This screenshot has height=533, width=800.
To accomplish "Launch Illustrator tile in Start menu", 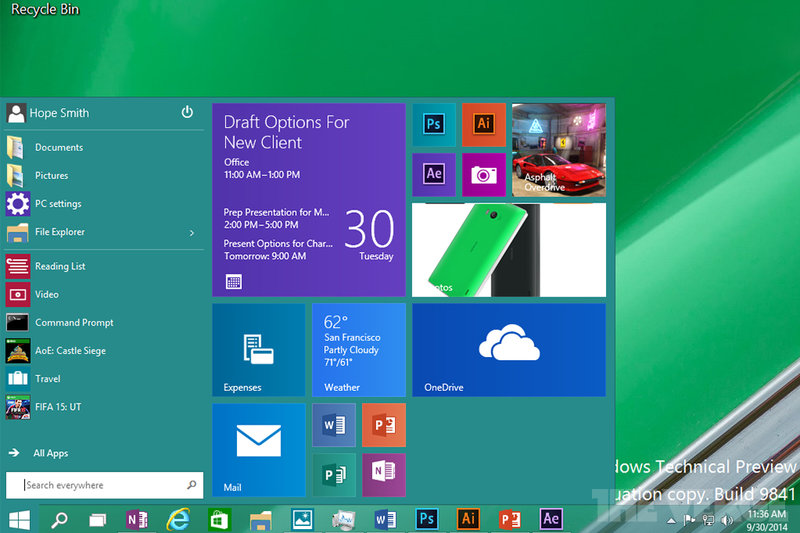I will (x=484, y=125).
